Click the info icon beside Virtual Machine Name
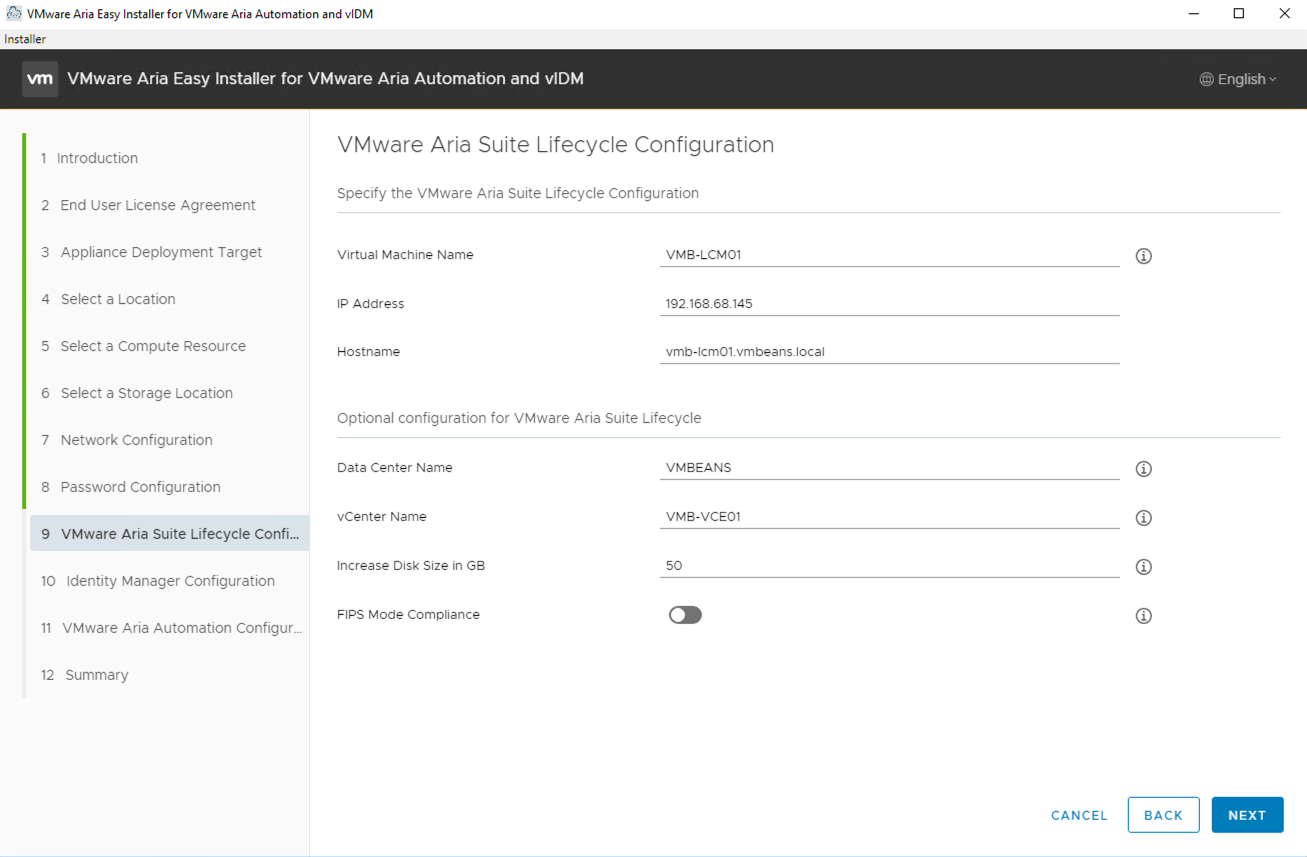 [x=1144, y=256]
